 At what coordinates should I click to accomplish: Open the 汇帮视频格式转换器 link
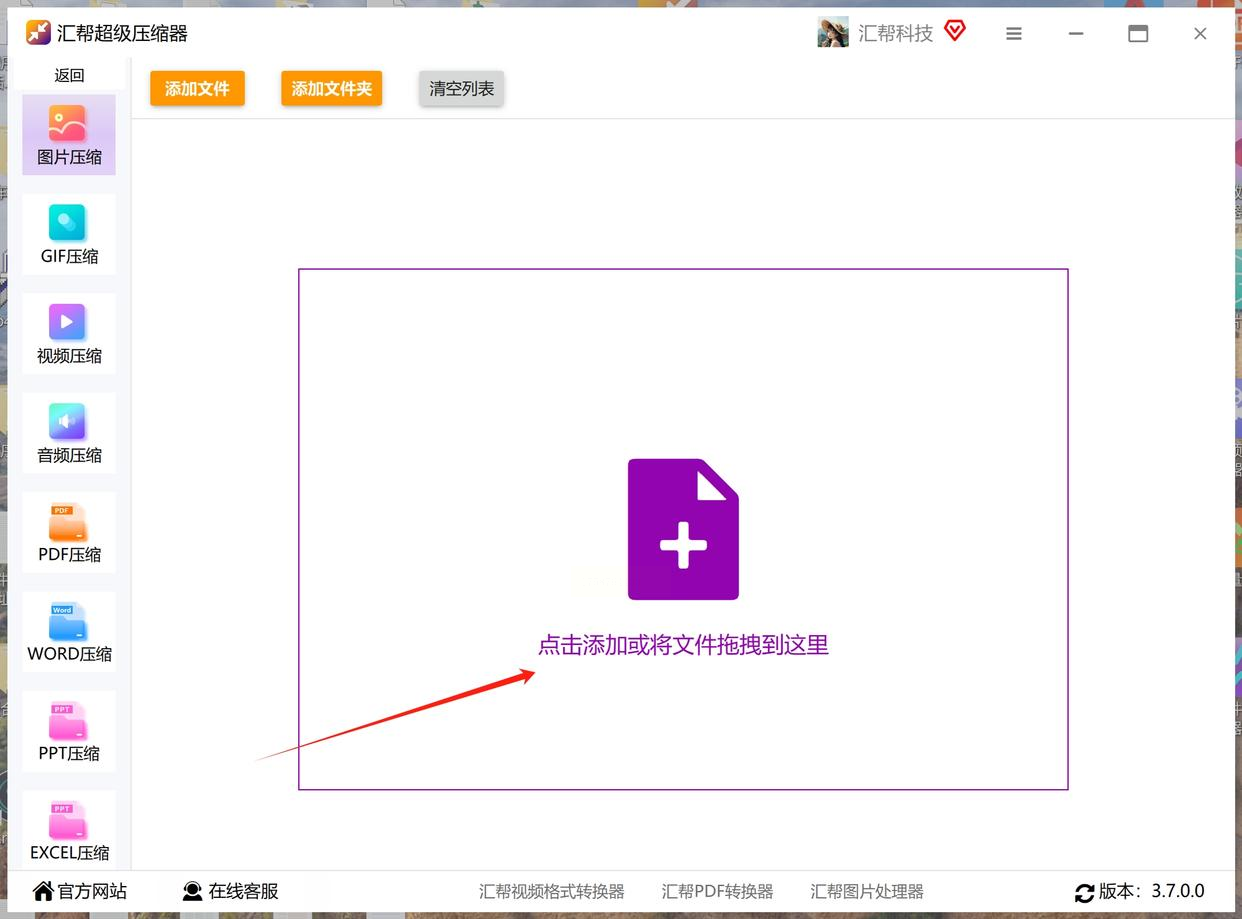[x=551, y=891]
